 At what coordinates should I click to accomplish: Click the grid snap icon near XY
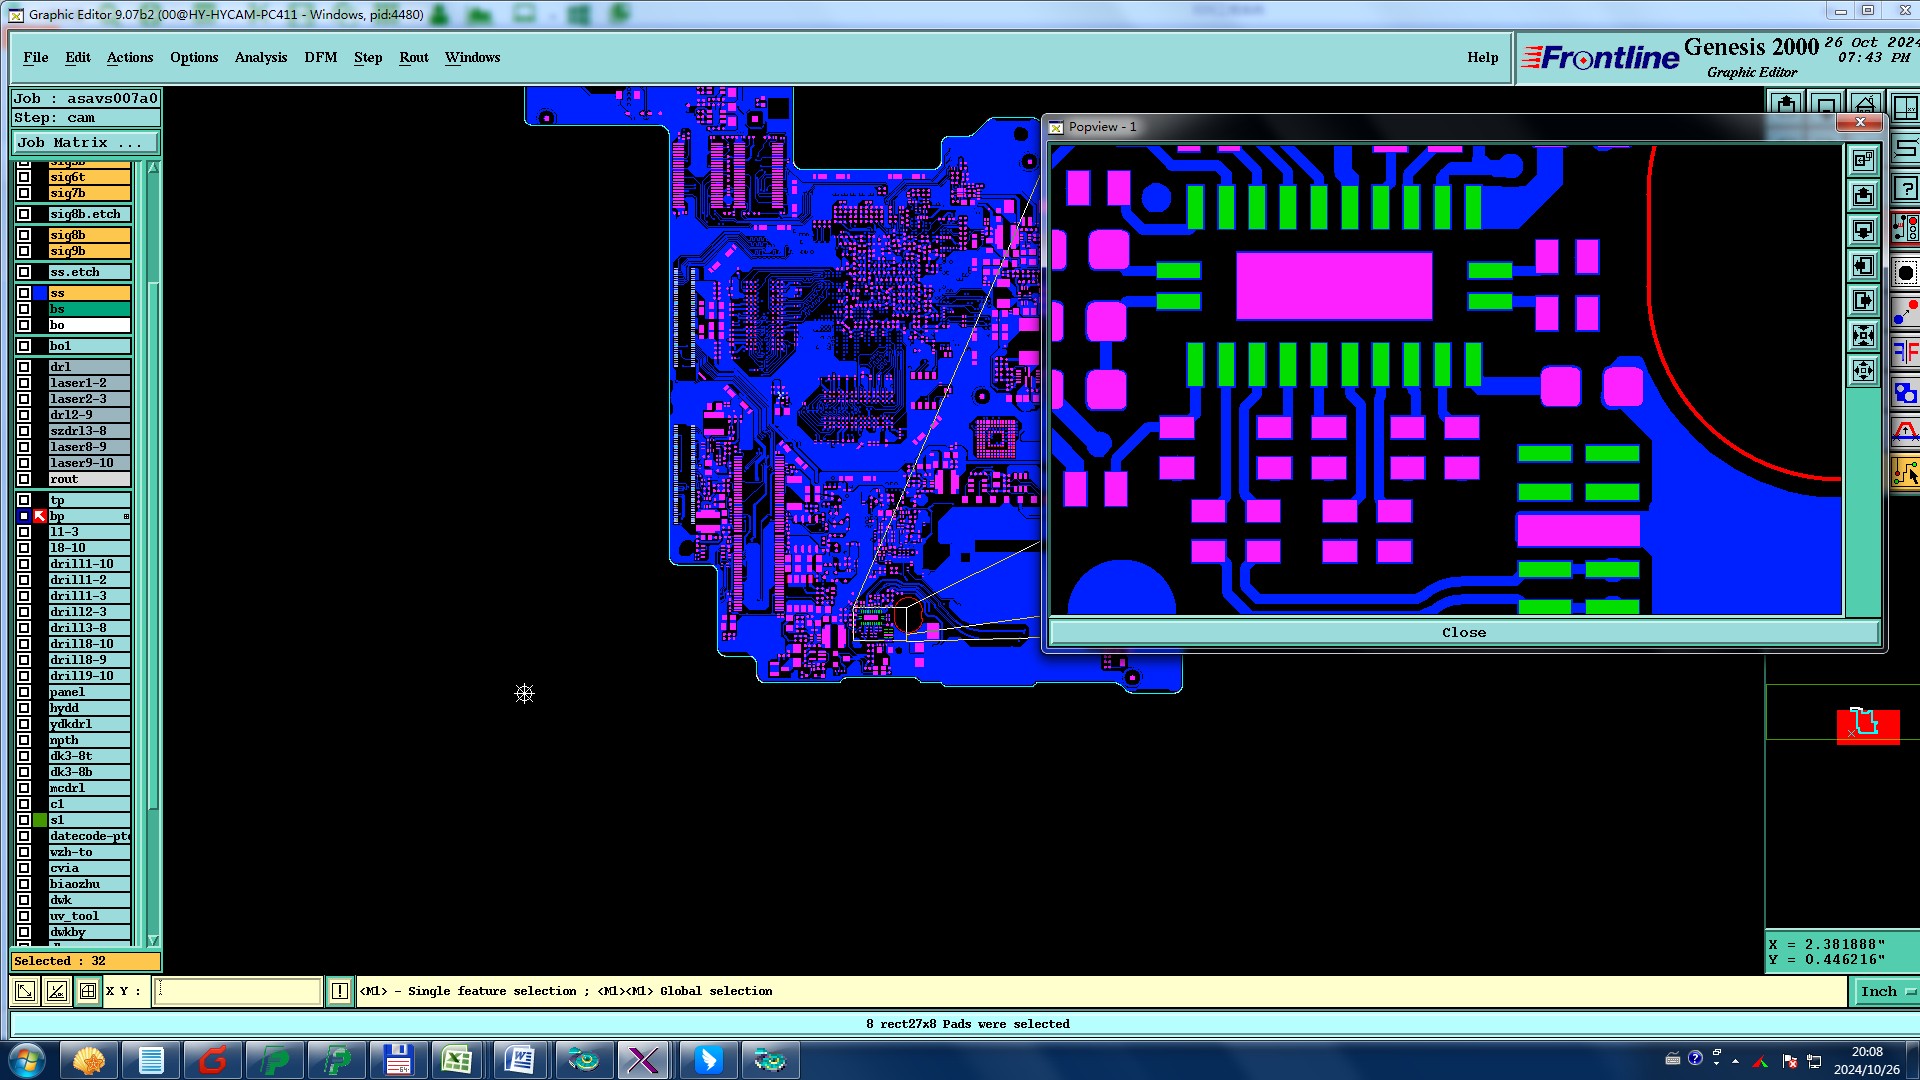pos(88,991)
